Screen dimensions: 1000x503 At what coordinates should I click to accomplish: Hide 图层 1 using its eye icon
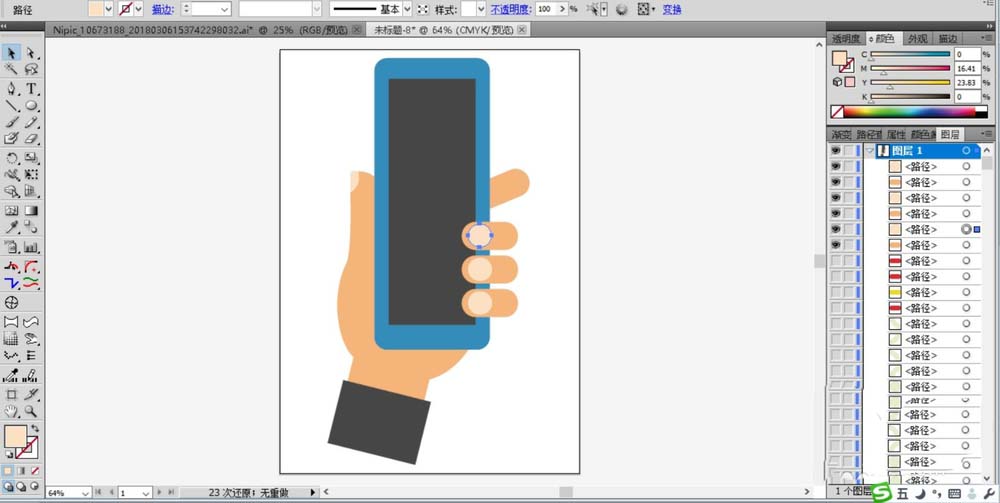point(835,150)
